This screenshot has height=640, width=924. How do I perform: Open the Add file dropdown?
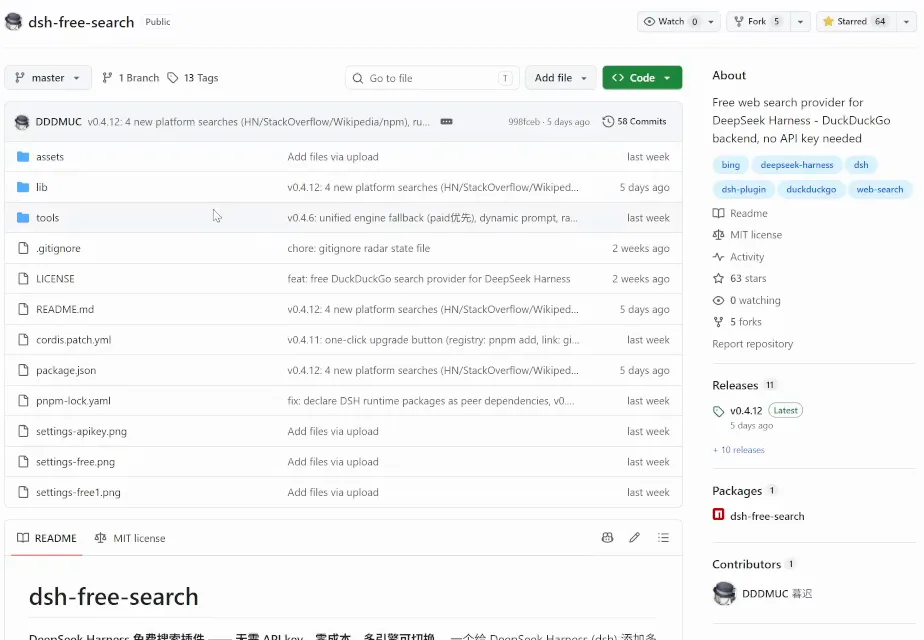click(x=560, y=78)
